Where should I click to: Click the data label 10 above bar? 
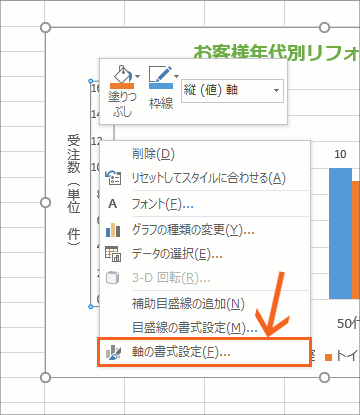click(340, 154)
